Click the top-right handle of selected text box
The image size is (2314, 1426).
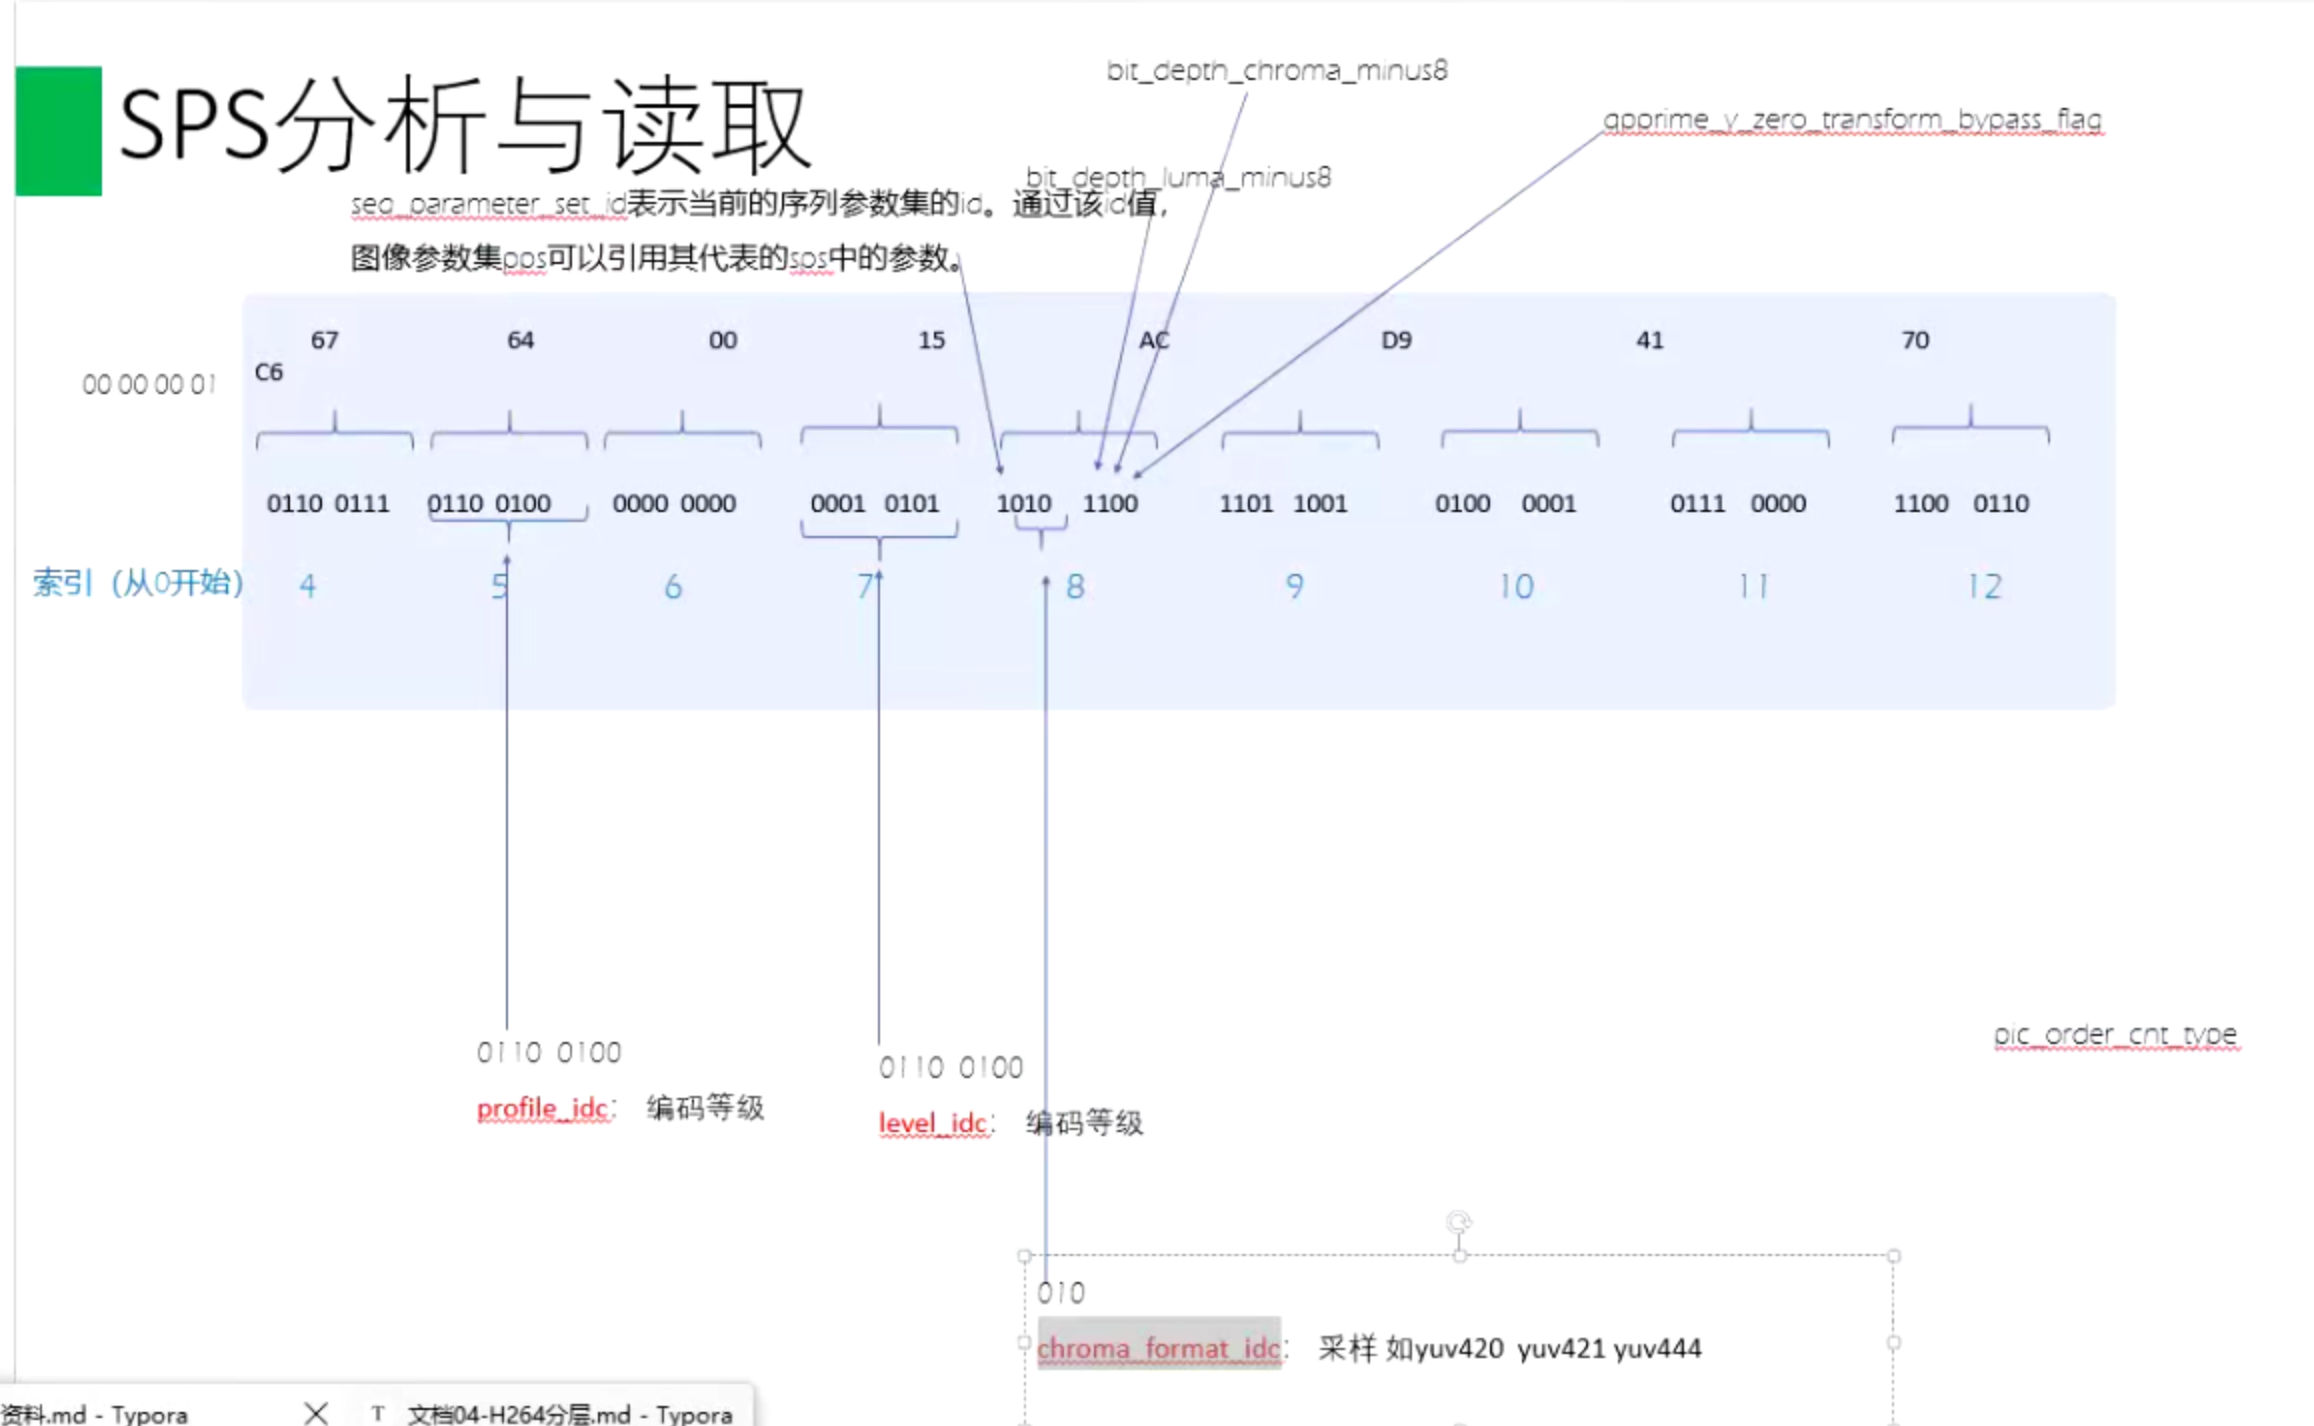[x=1893, y=1256]
